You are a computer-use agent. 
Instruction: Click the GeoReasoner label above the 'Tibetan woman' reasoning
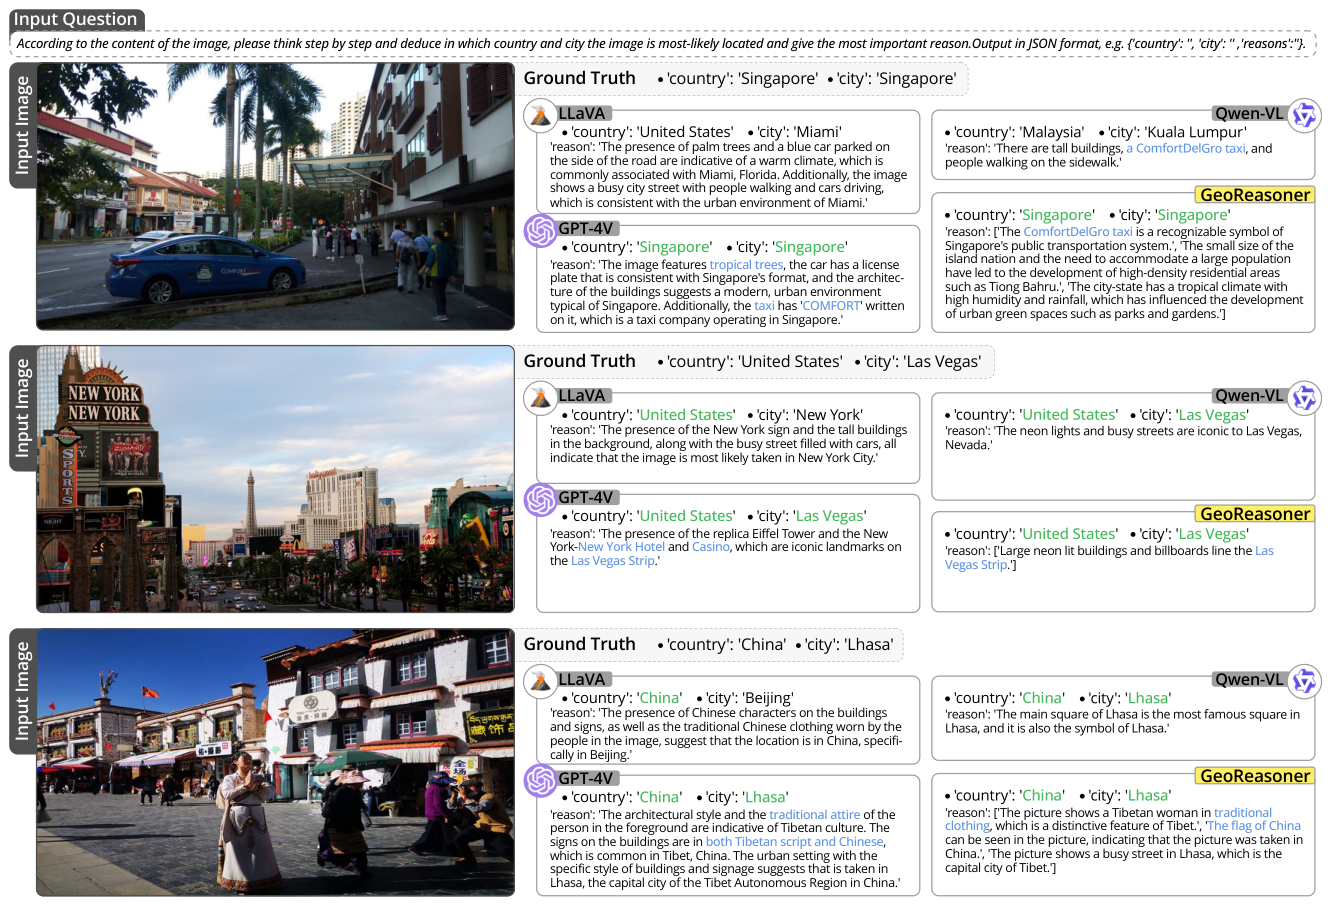pyautogui.click(x=1255, y=776)
